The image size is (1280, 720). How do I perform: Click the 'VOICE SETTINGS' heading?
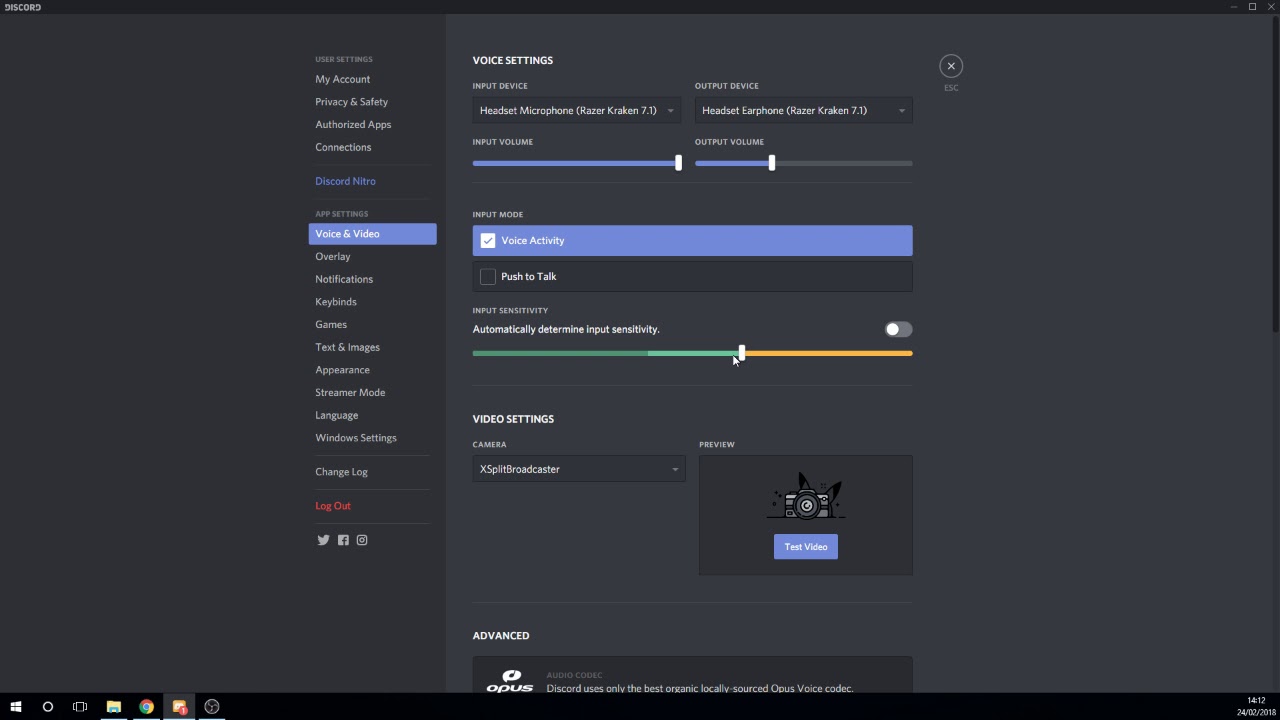(x=513, y=60)
